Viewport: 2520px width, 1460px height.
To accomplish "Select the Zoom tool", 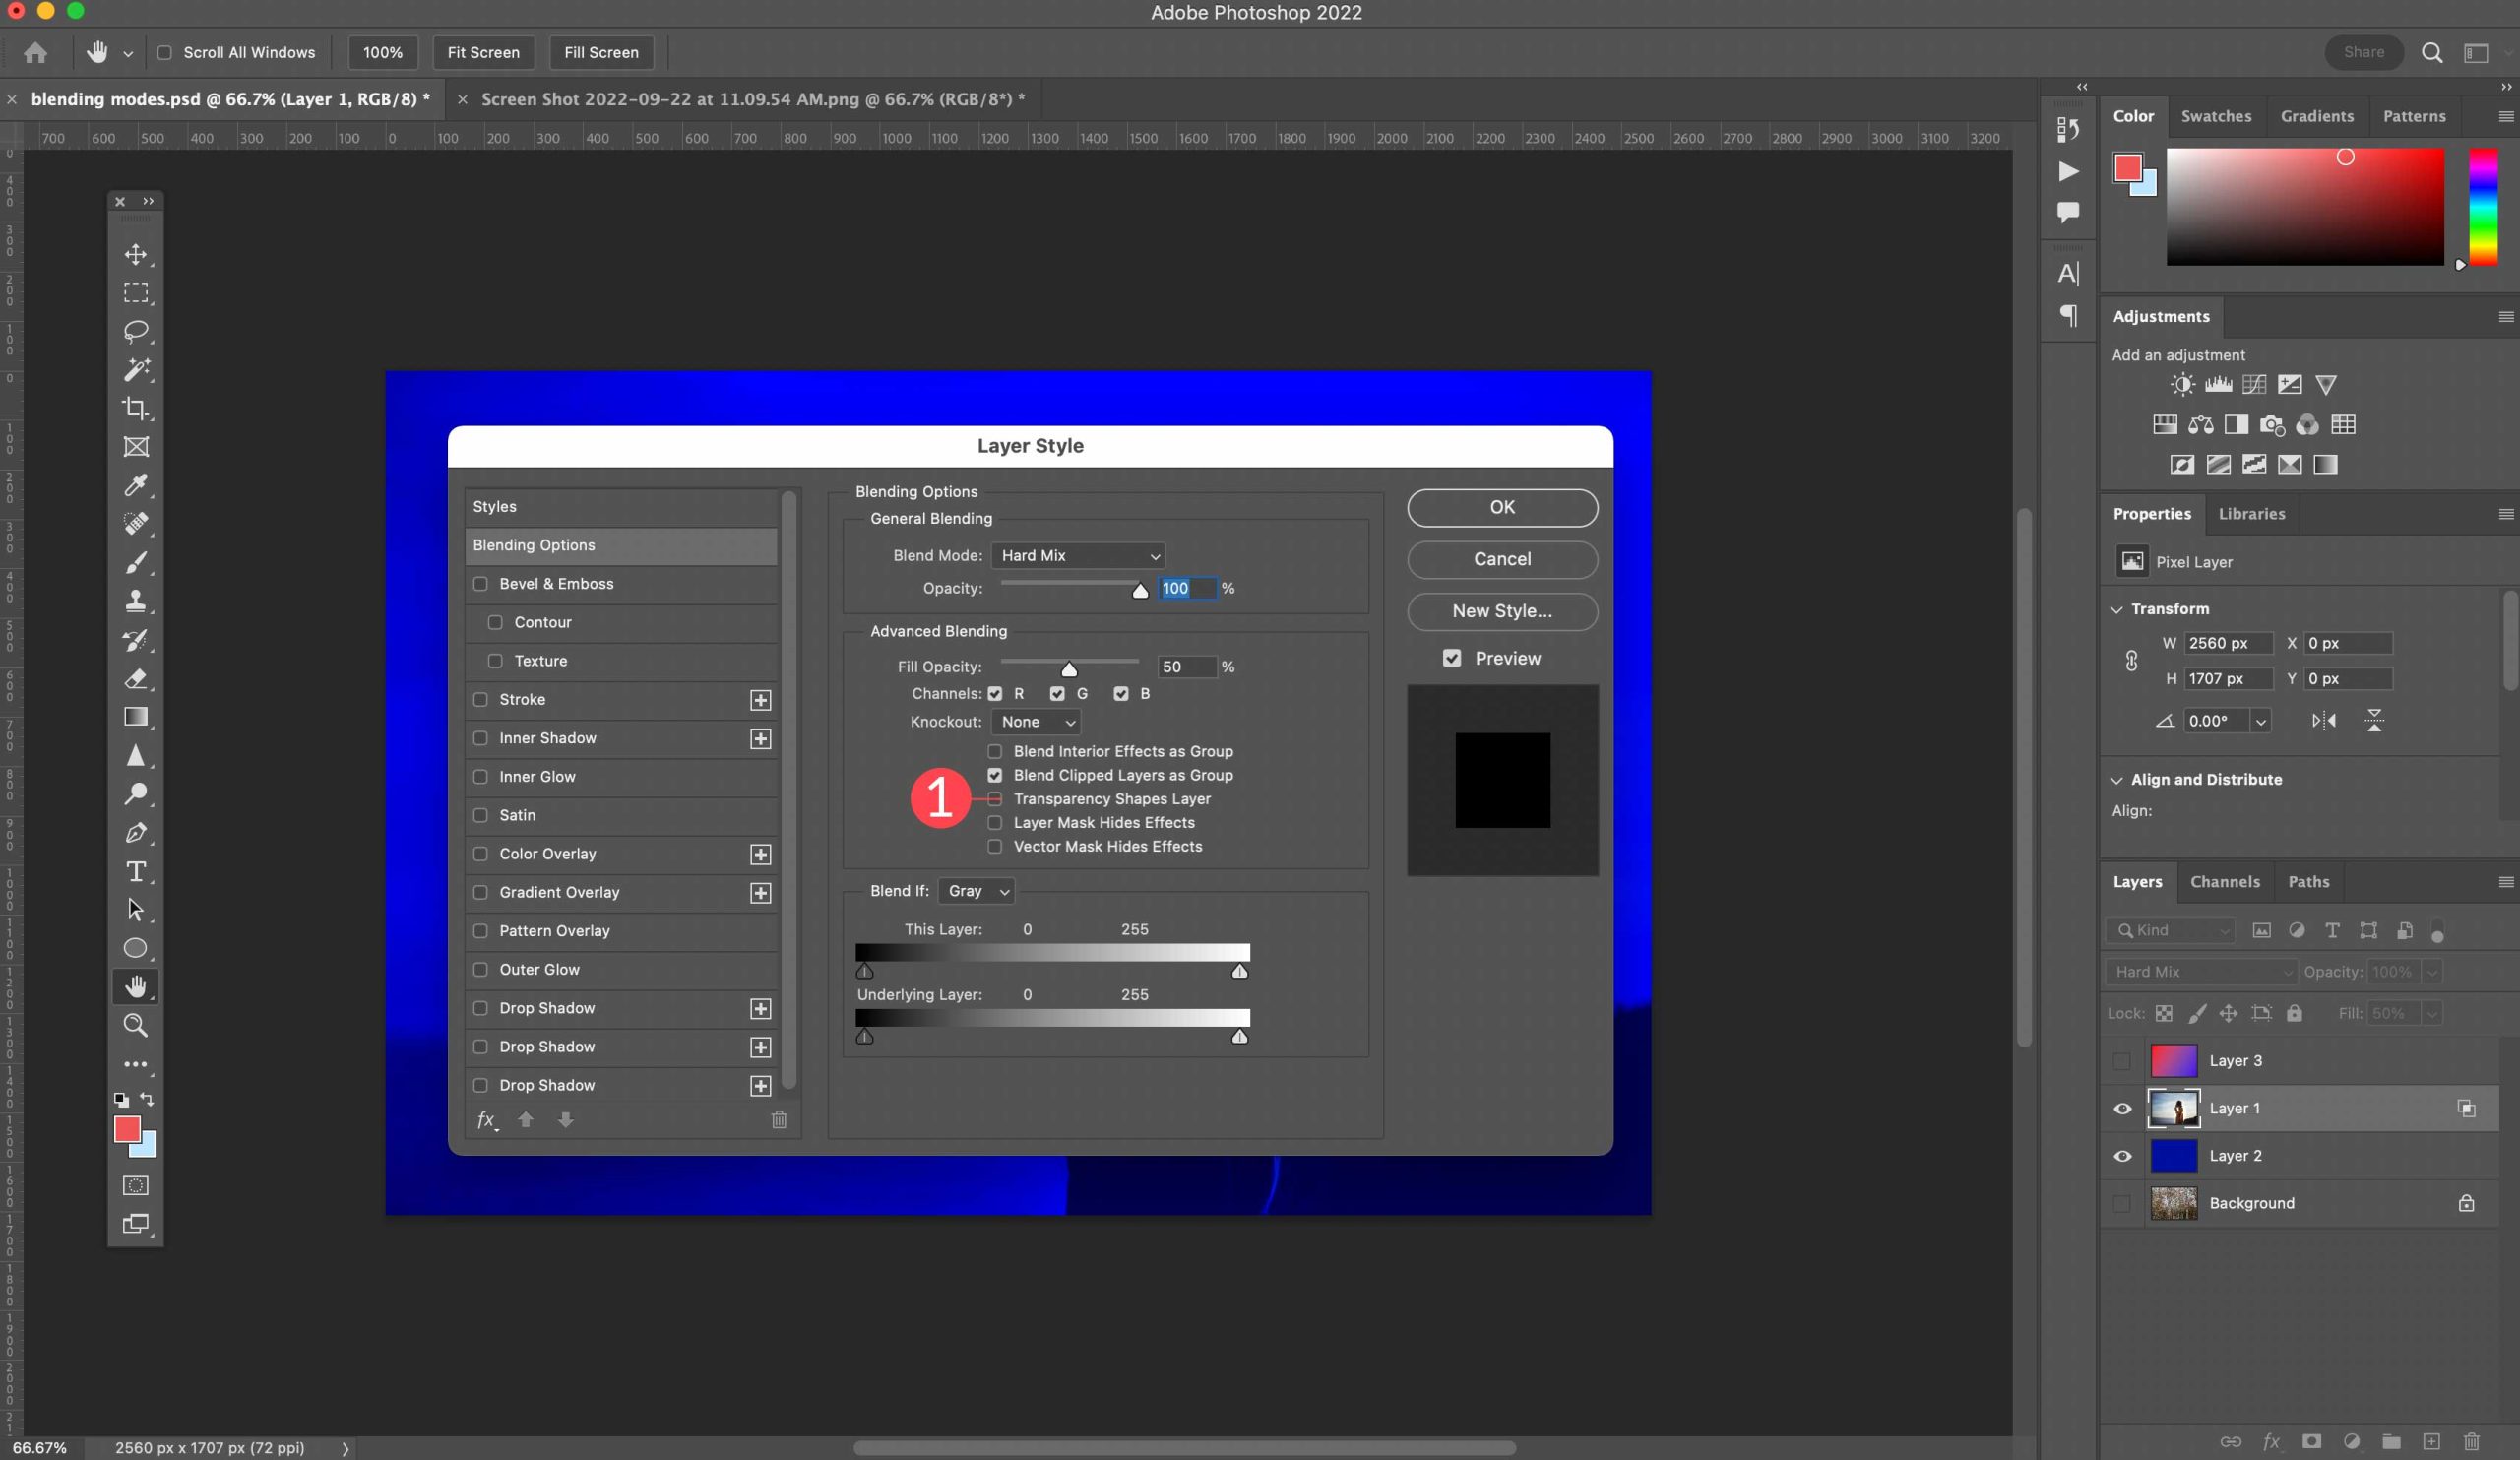I will 136,1026.
